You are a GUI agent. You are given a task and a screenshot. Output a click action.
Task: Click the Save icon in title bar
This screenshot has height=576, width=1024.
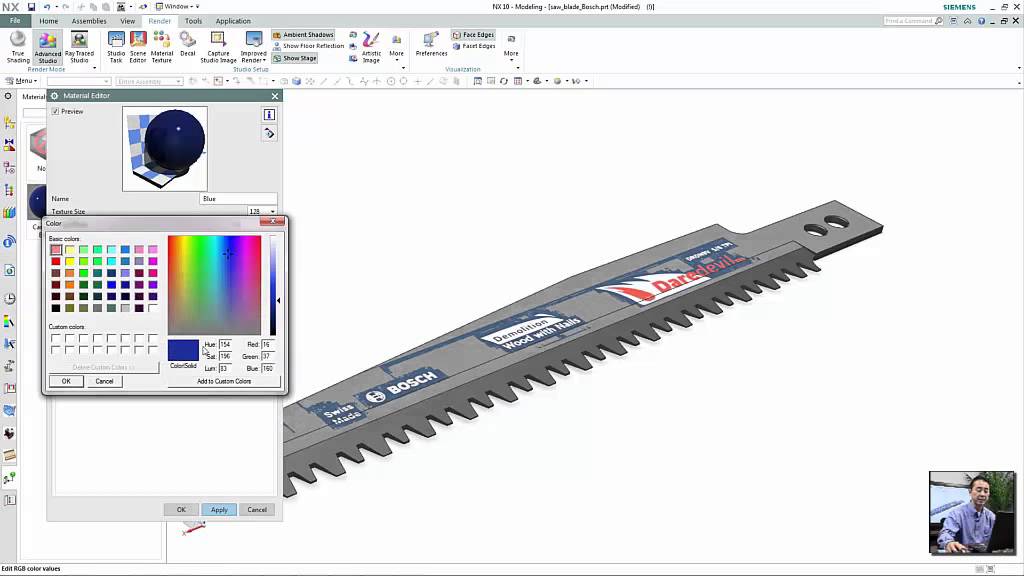tap(31, 7)
